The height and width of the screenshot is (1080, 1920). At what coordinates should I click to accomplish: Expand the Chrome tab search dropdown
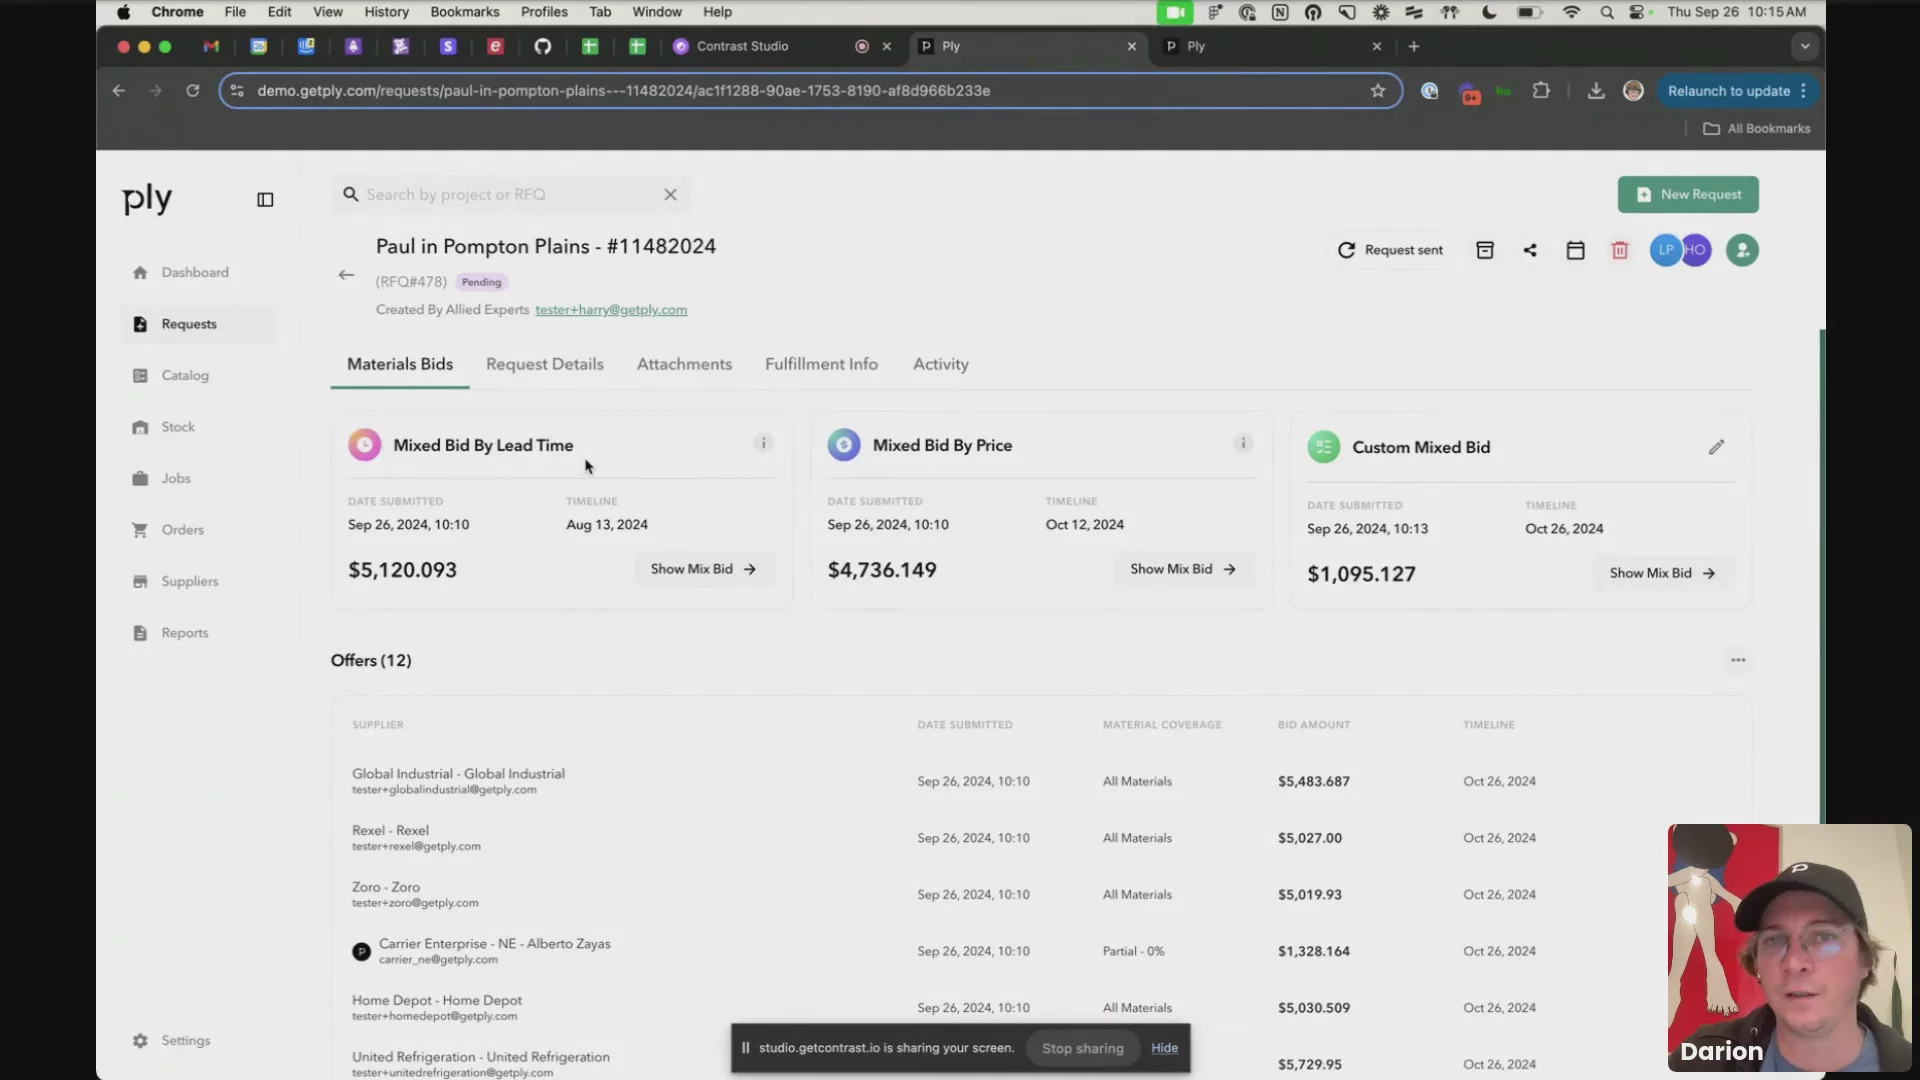1804,46
